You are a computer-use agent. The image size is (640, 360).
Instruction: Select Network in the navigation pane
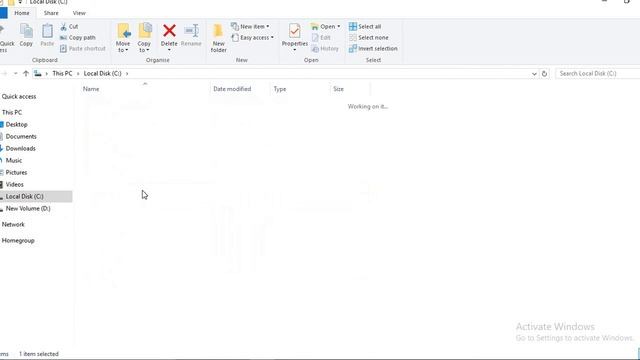[13, 224]
